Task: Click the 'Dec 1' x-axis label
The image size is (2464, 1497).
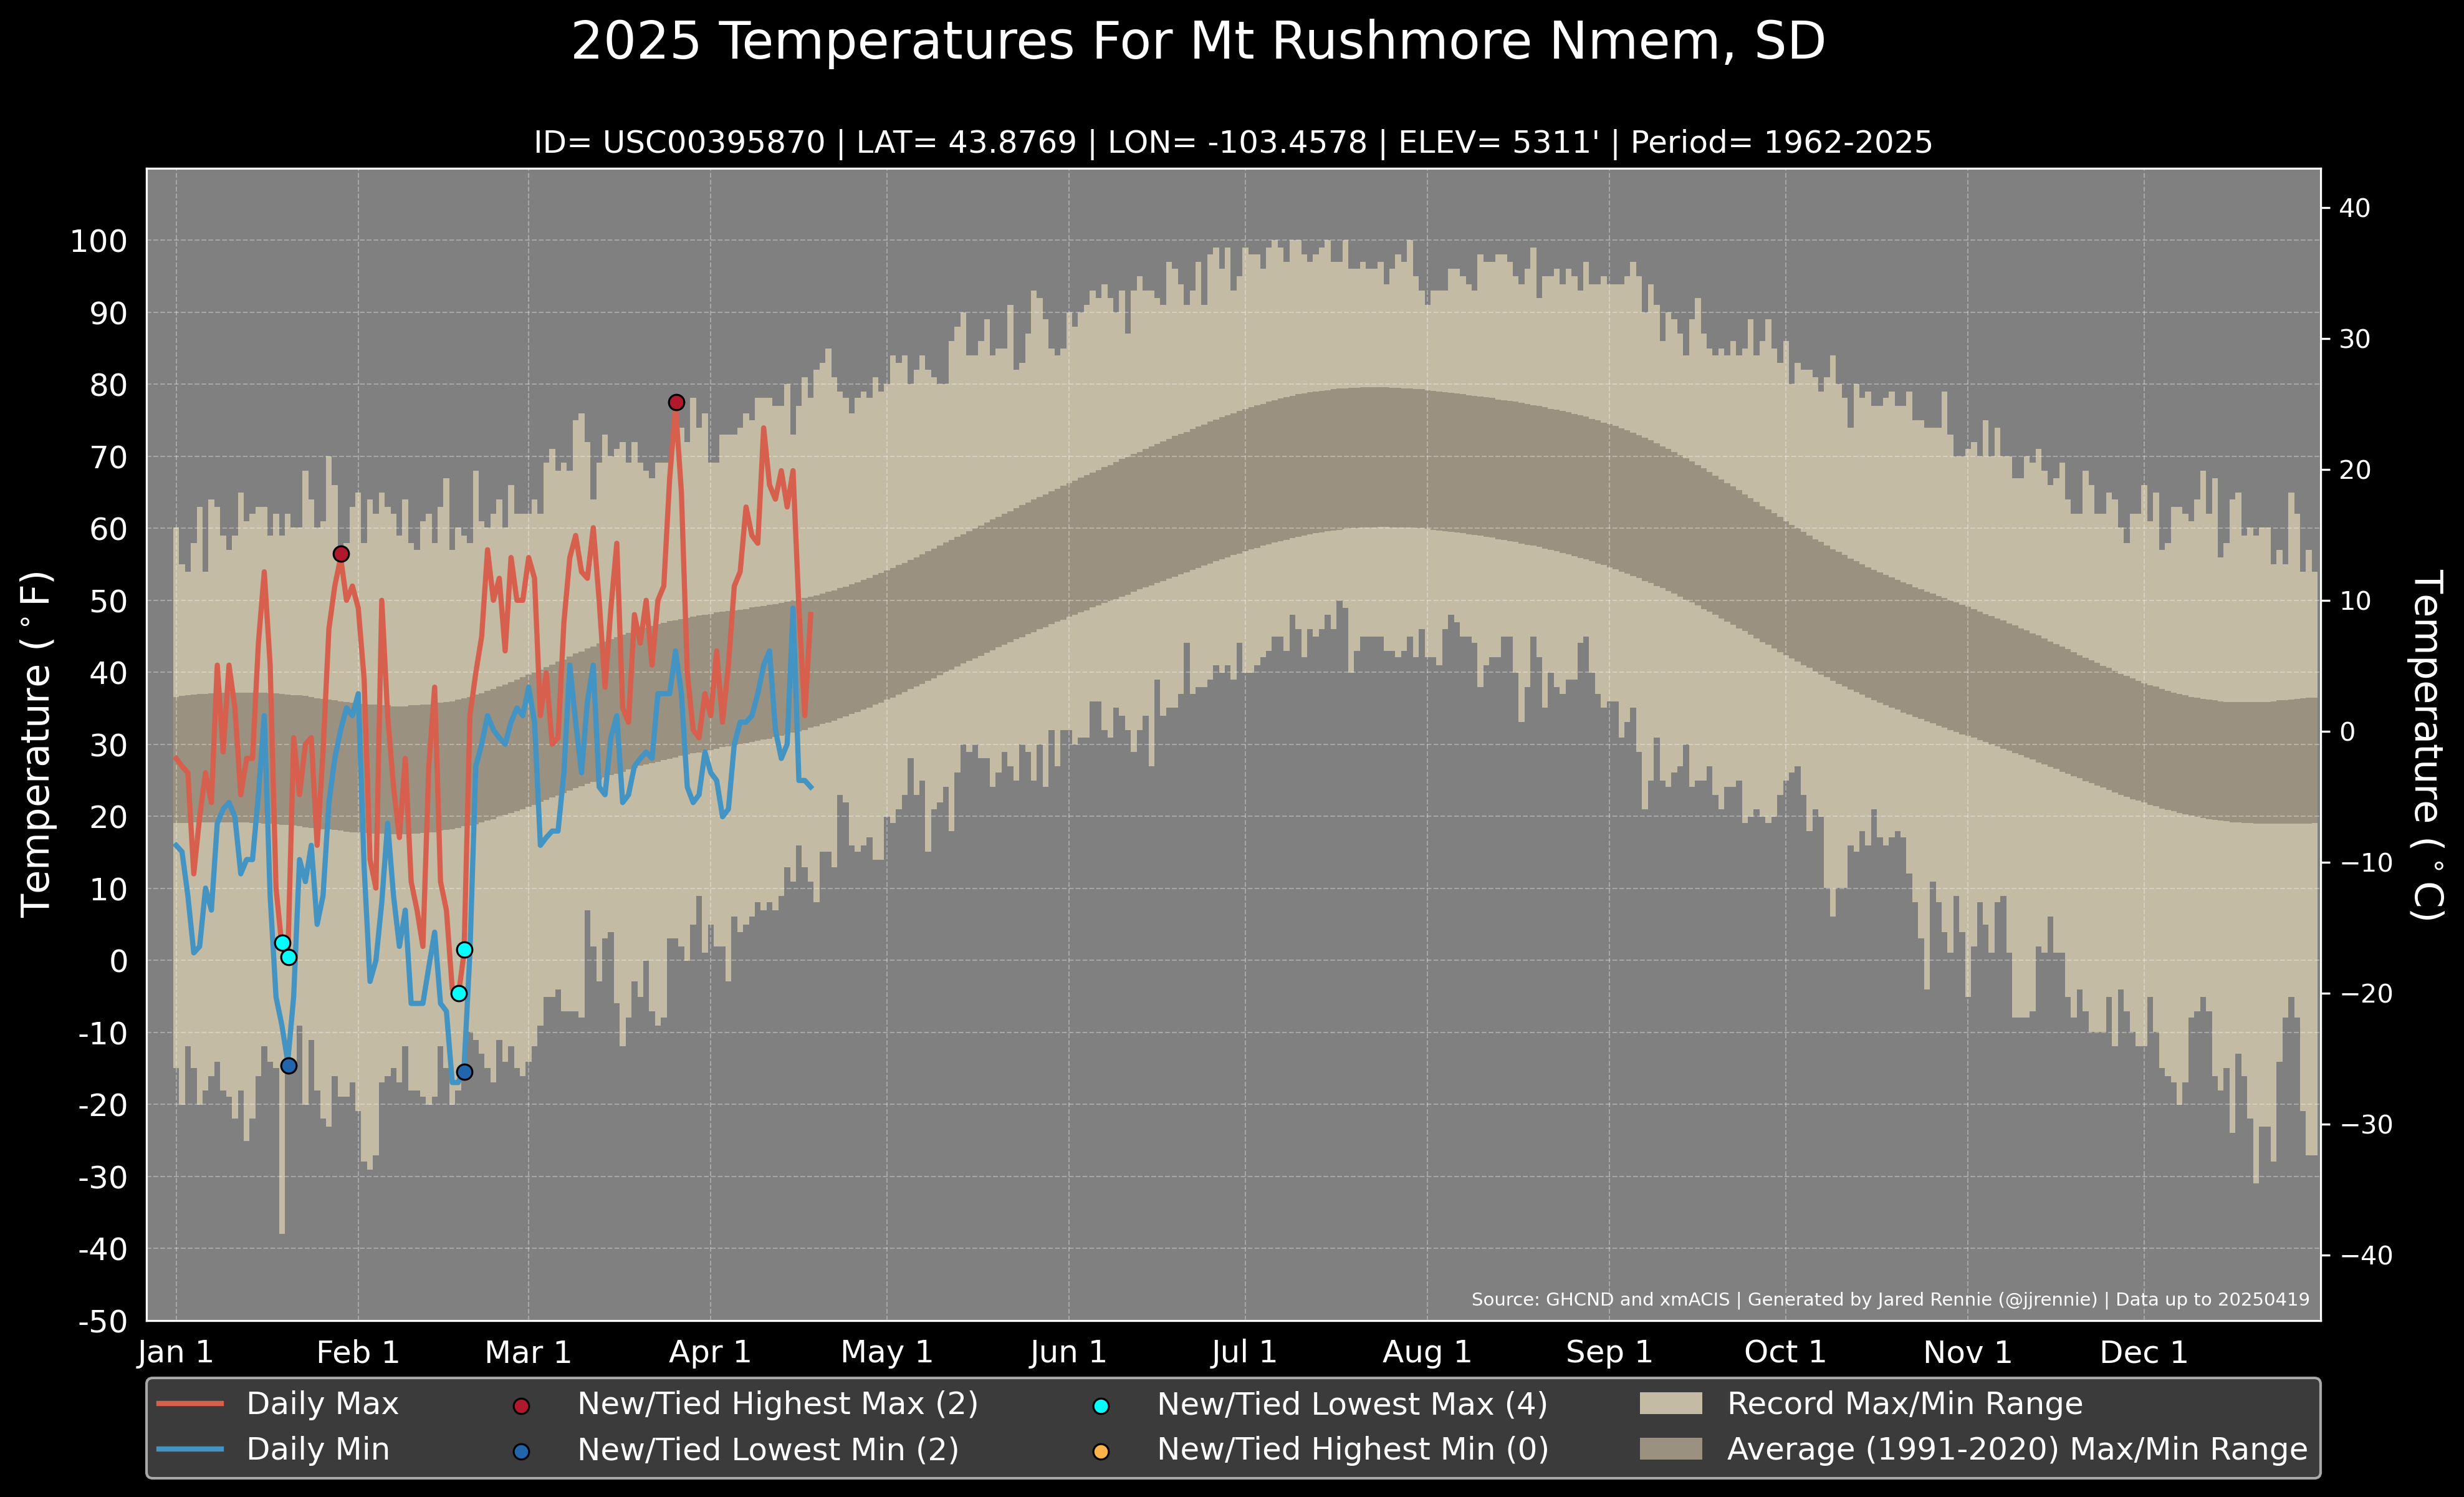Action: click(x=2144, y=1352)
